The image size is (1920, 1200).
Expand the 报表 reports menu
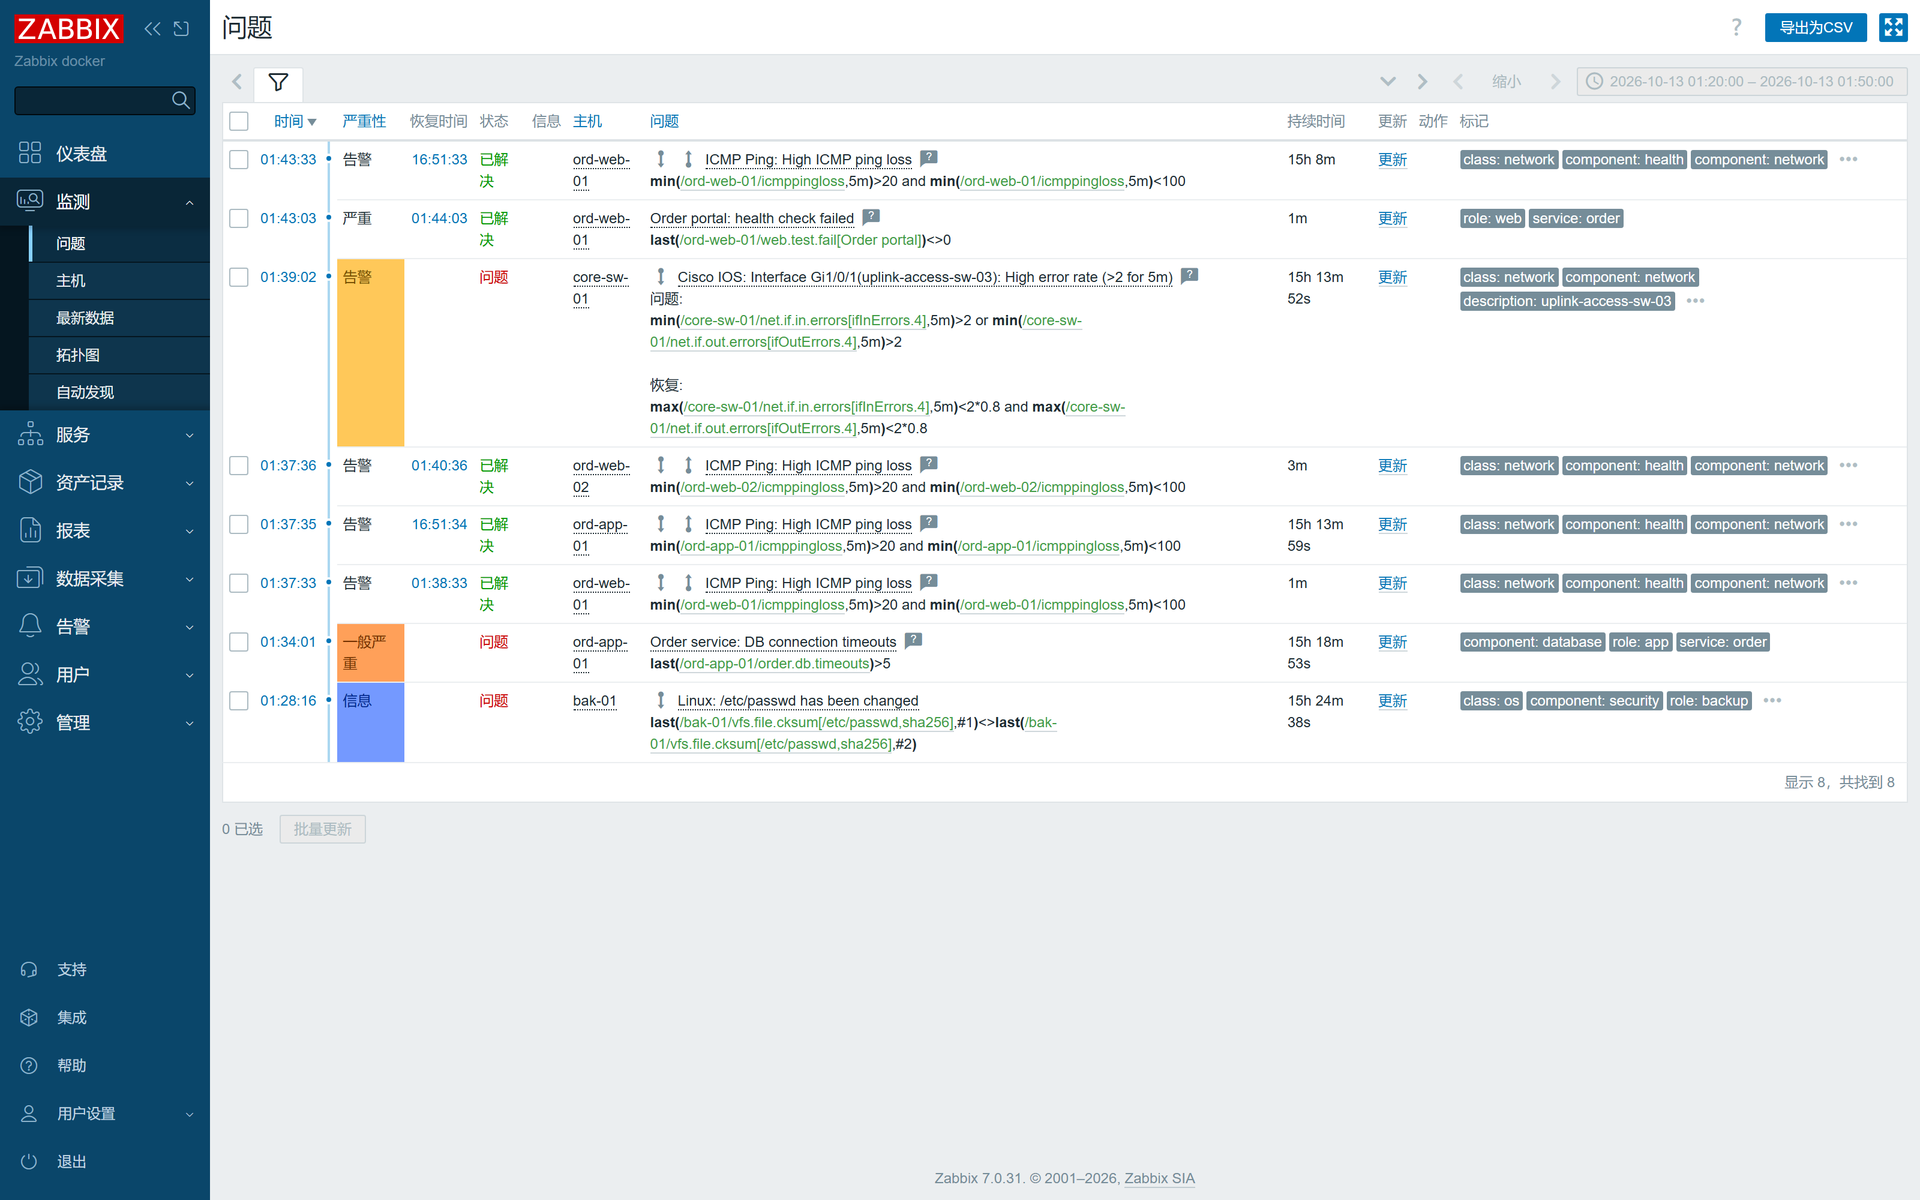click(105, 531)
